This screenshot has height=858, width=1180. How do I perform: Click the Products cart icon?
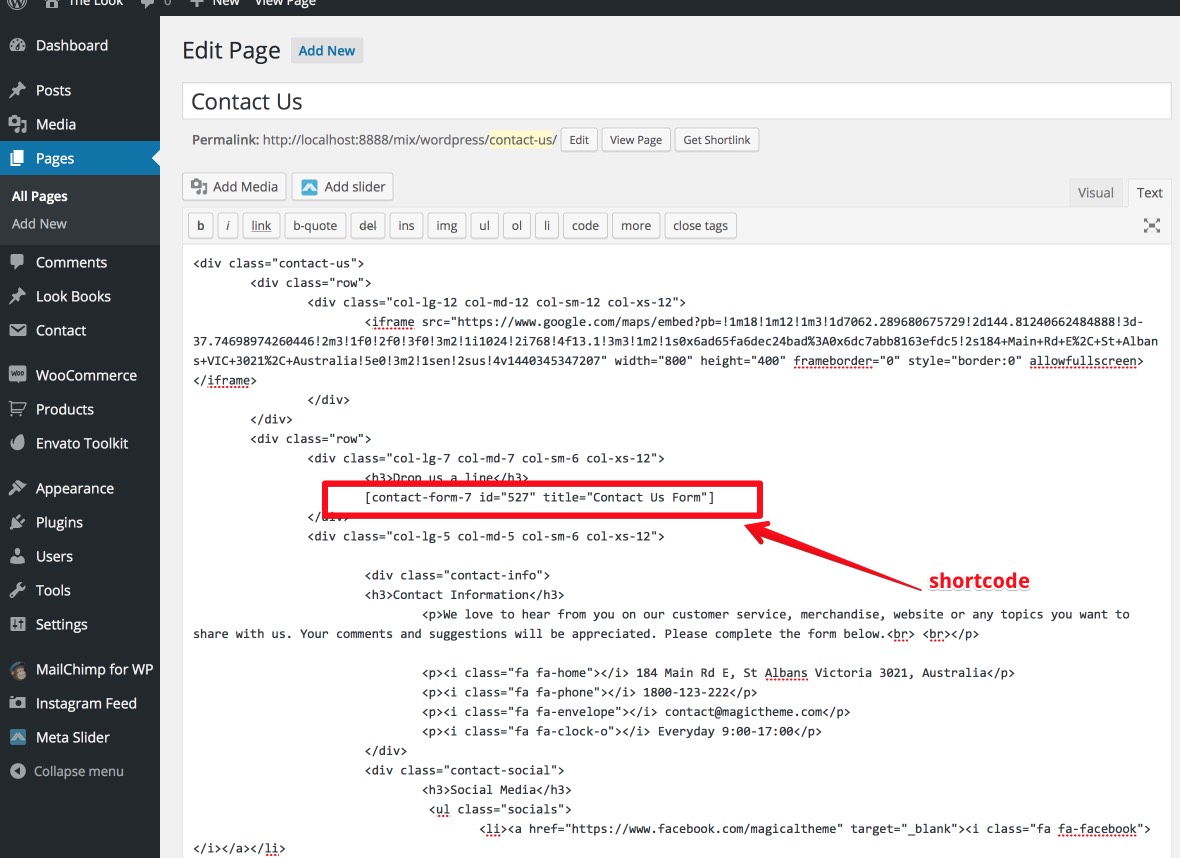click(17, 409)
